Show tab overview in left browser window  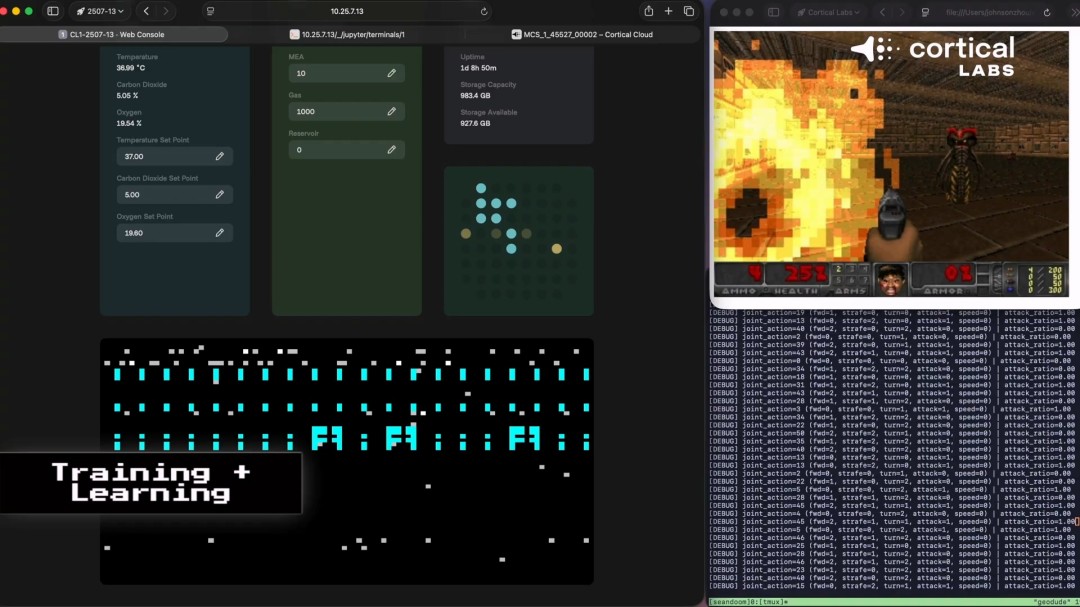coord(688,11)
